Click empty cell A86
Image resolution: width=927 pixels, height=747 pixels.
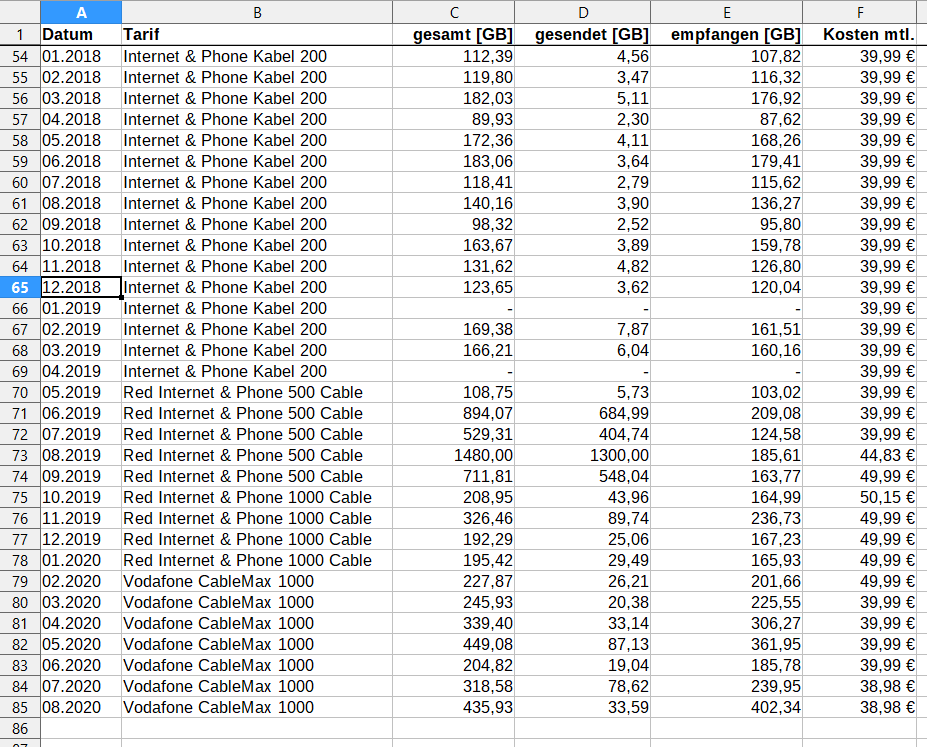pyautogui.click(x=81, y=728)
